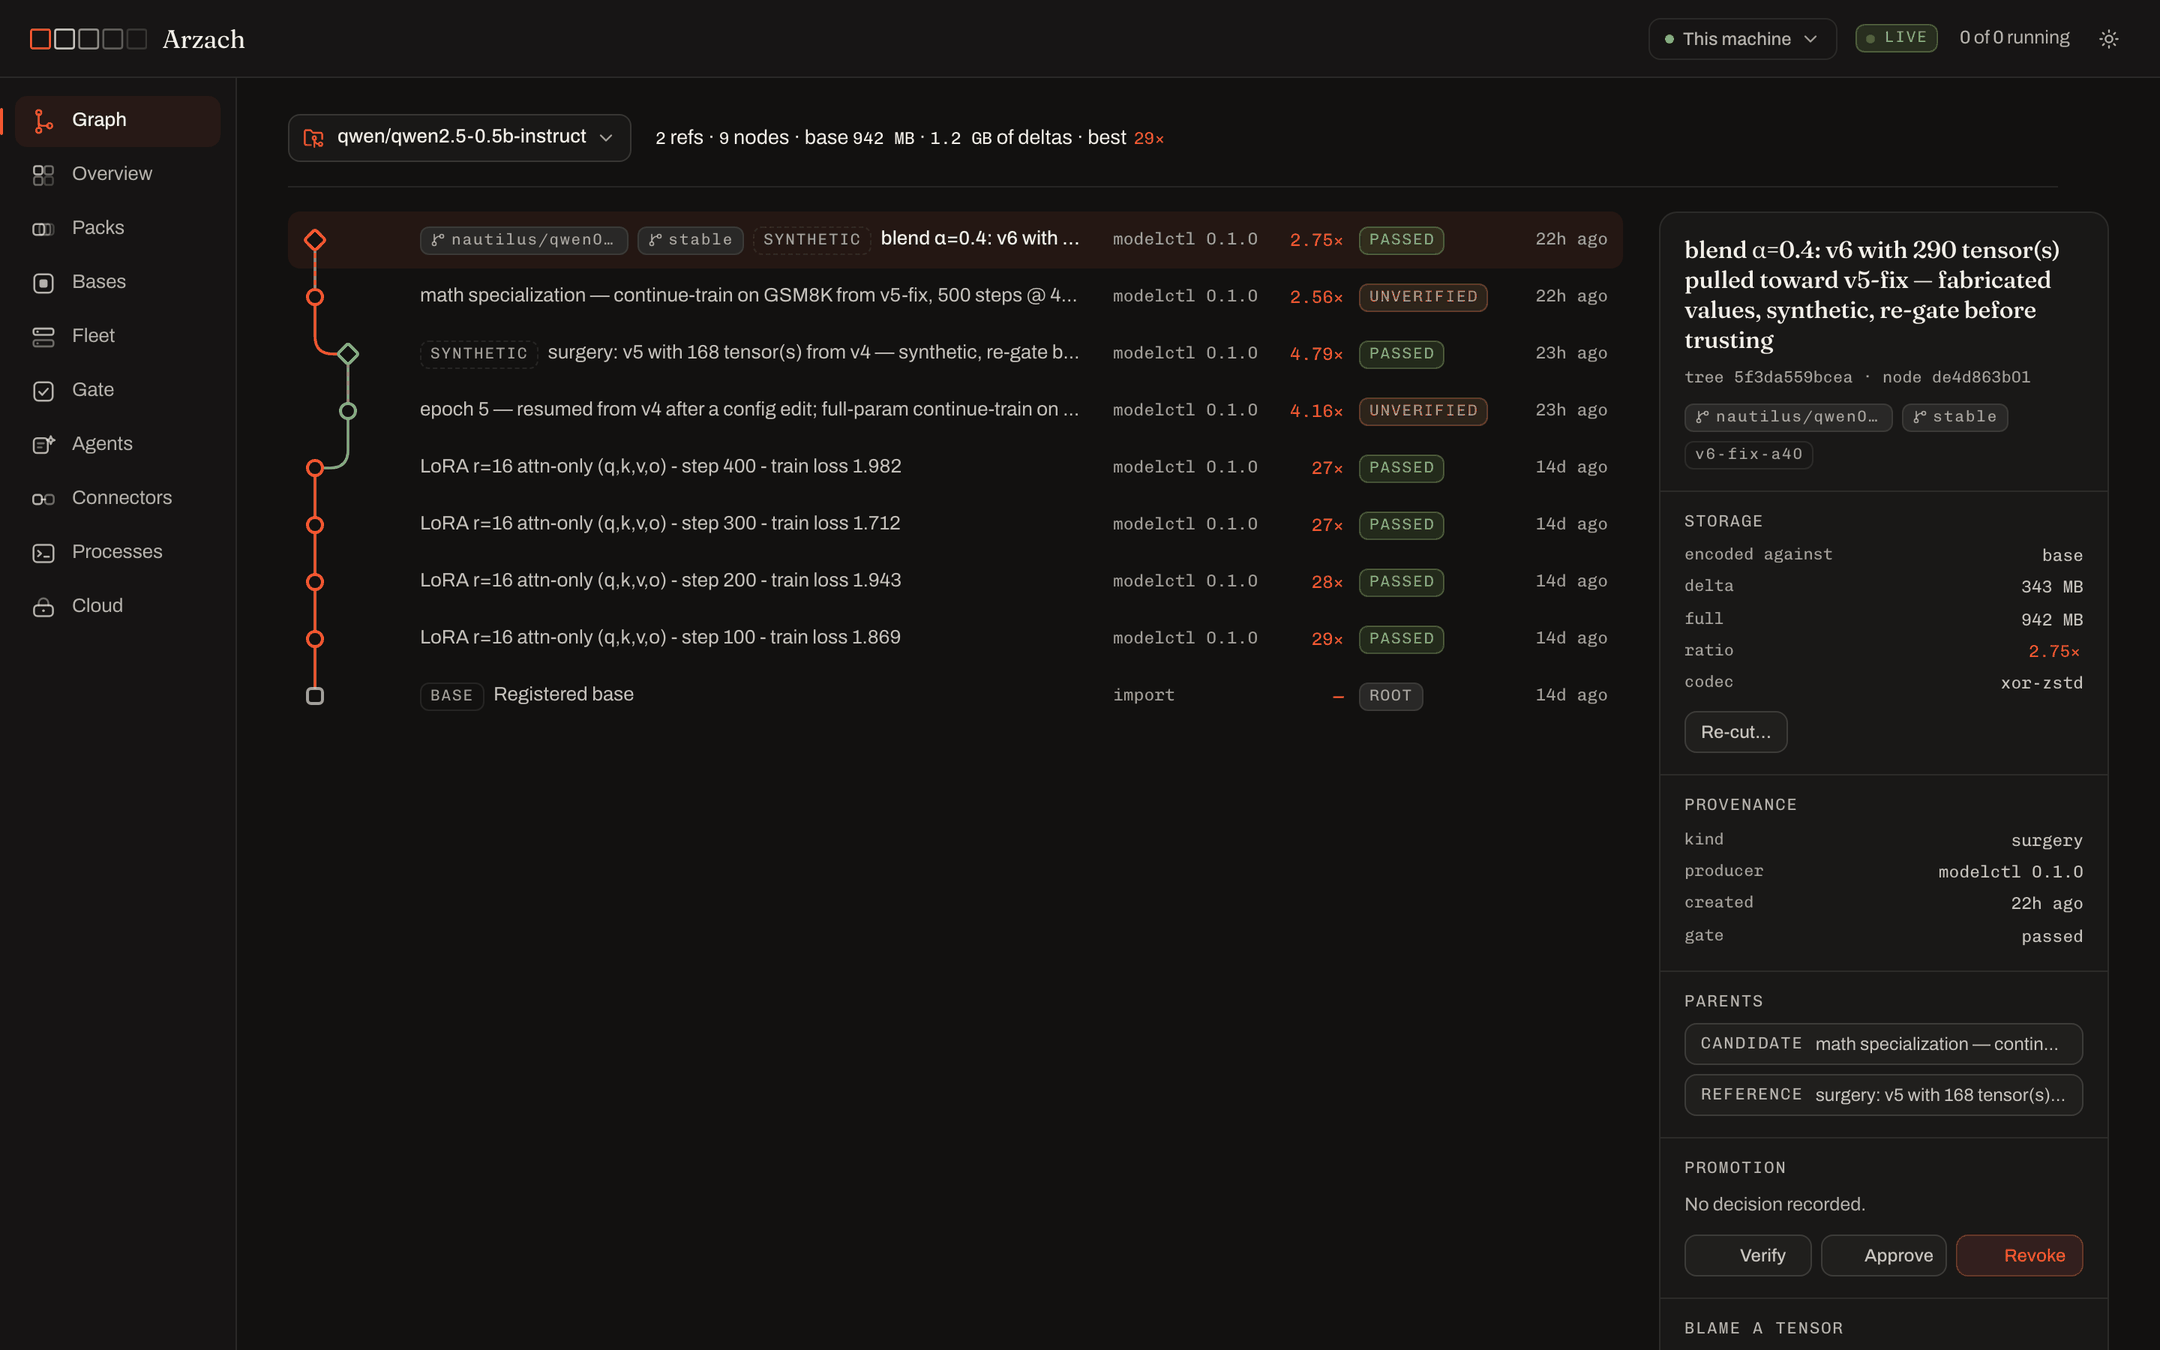Click the UNVERIFIED badge on math specialization row
This screenshot has height=1350, width=2160.
pyautogui.click(x=1422, y=297)
